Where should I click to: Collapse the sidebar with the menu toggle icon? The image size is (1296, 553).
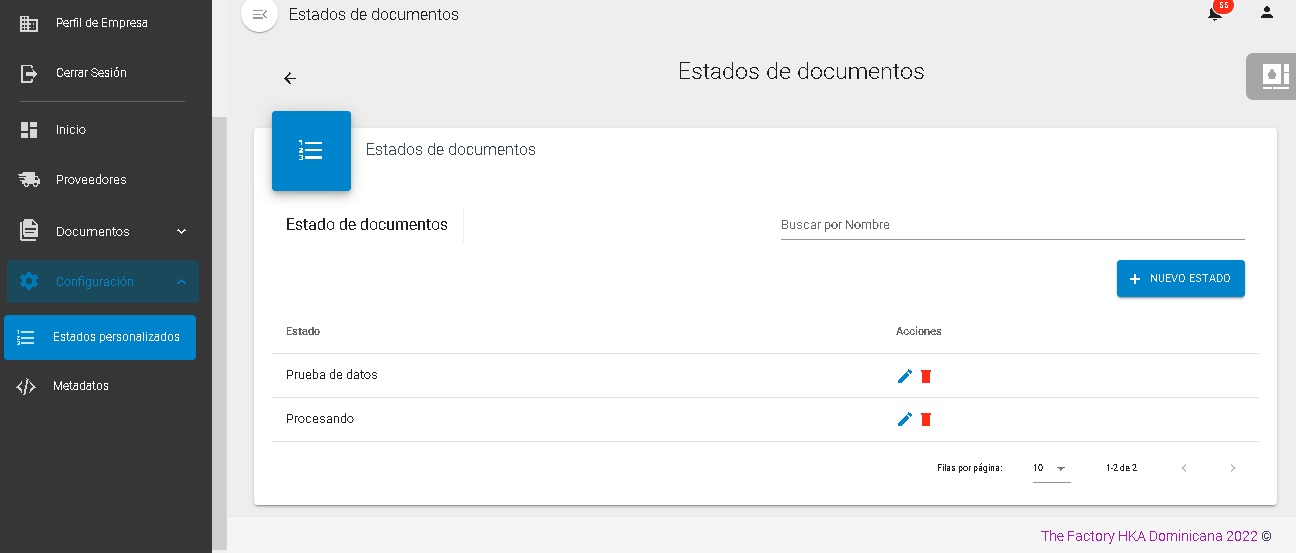260,14
